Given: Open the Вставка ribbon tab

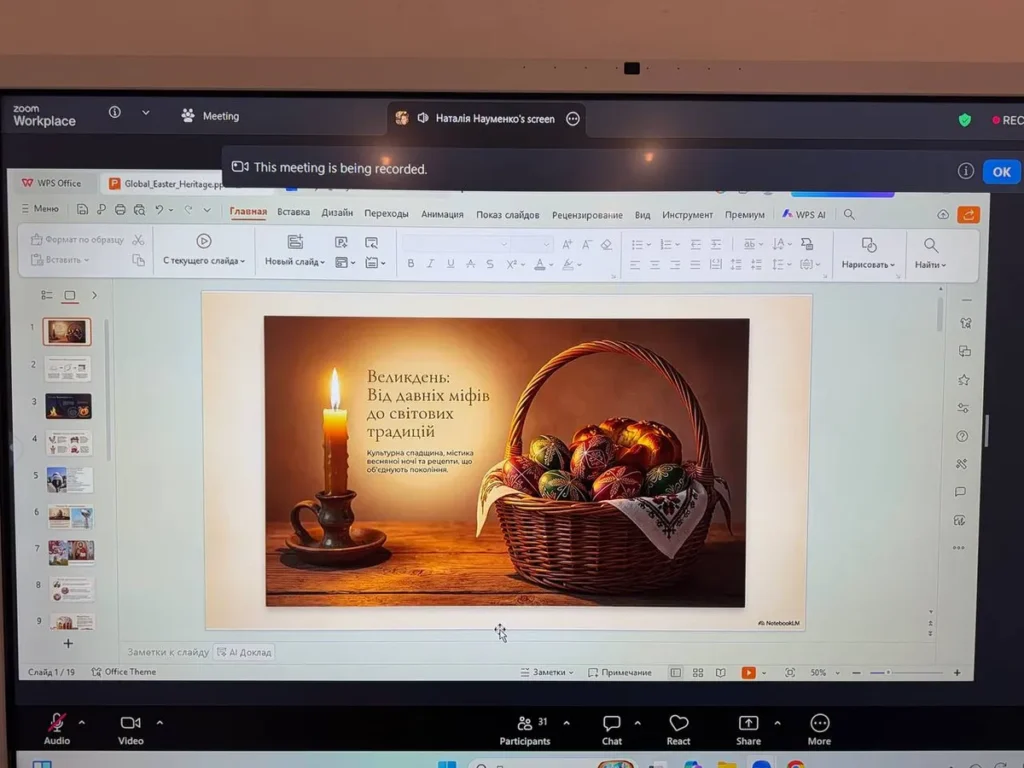Looking at the screenshot, I should (293, 213).
